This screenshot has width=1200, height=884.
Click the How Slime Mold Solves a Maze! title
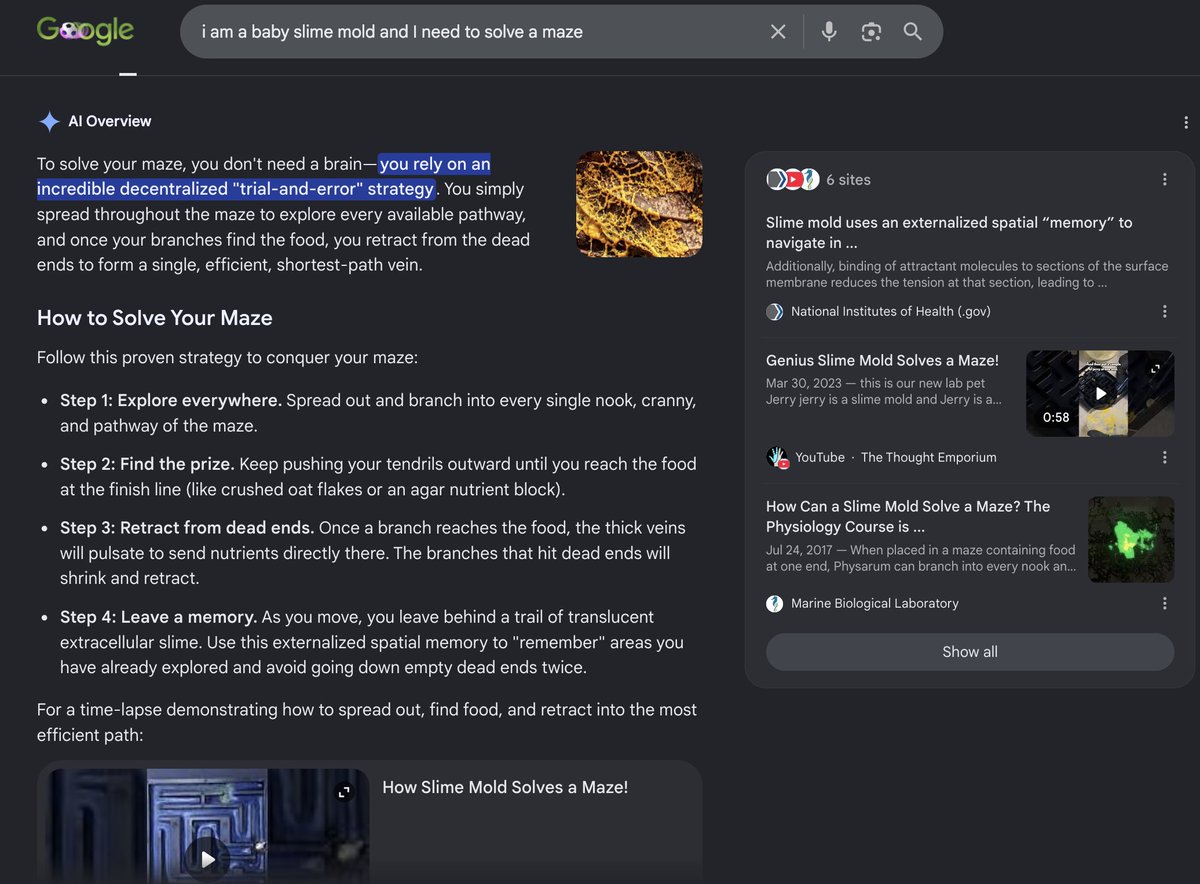tap(505, 788)
